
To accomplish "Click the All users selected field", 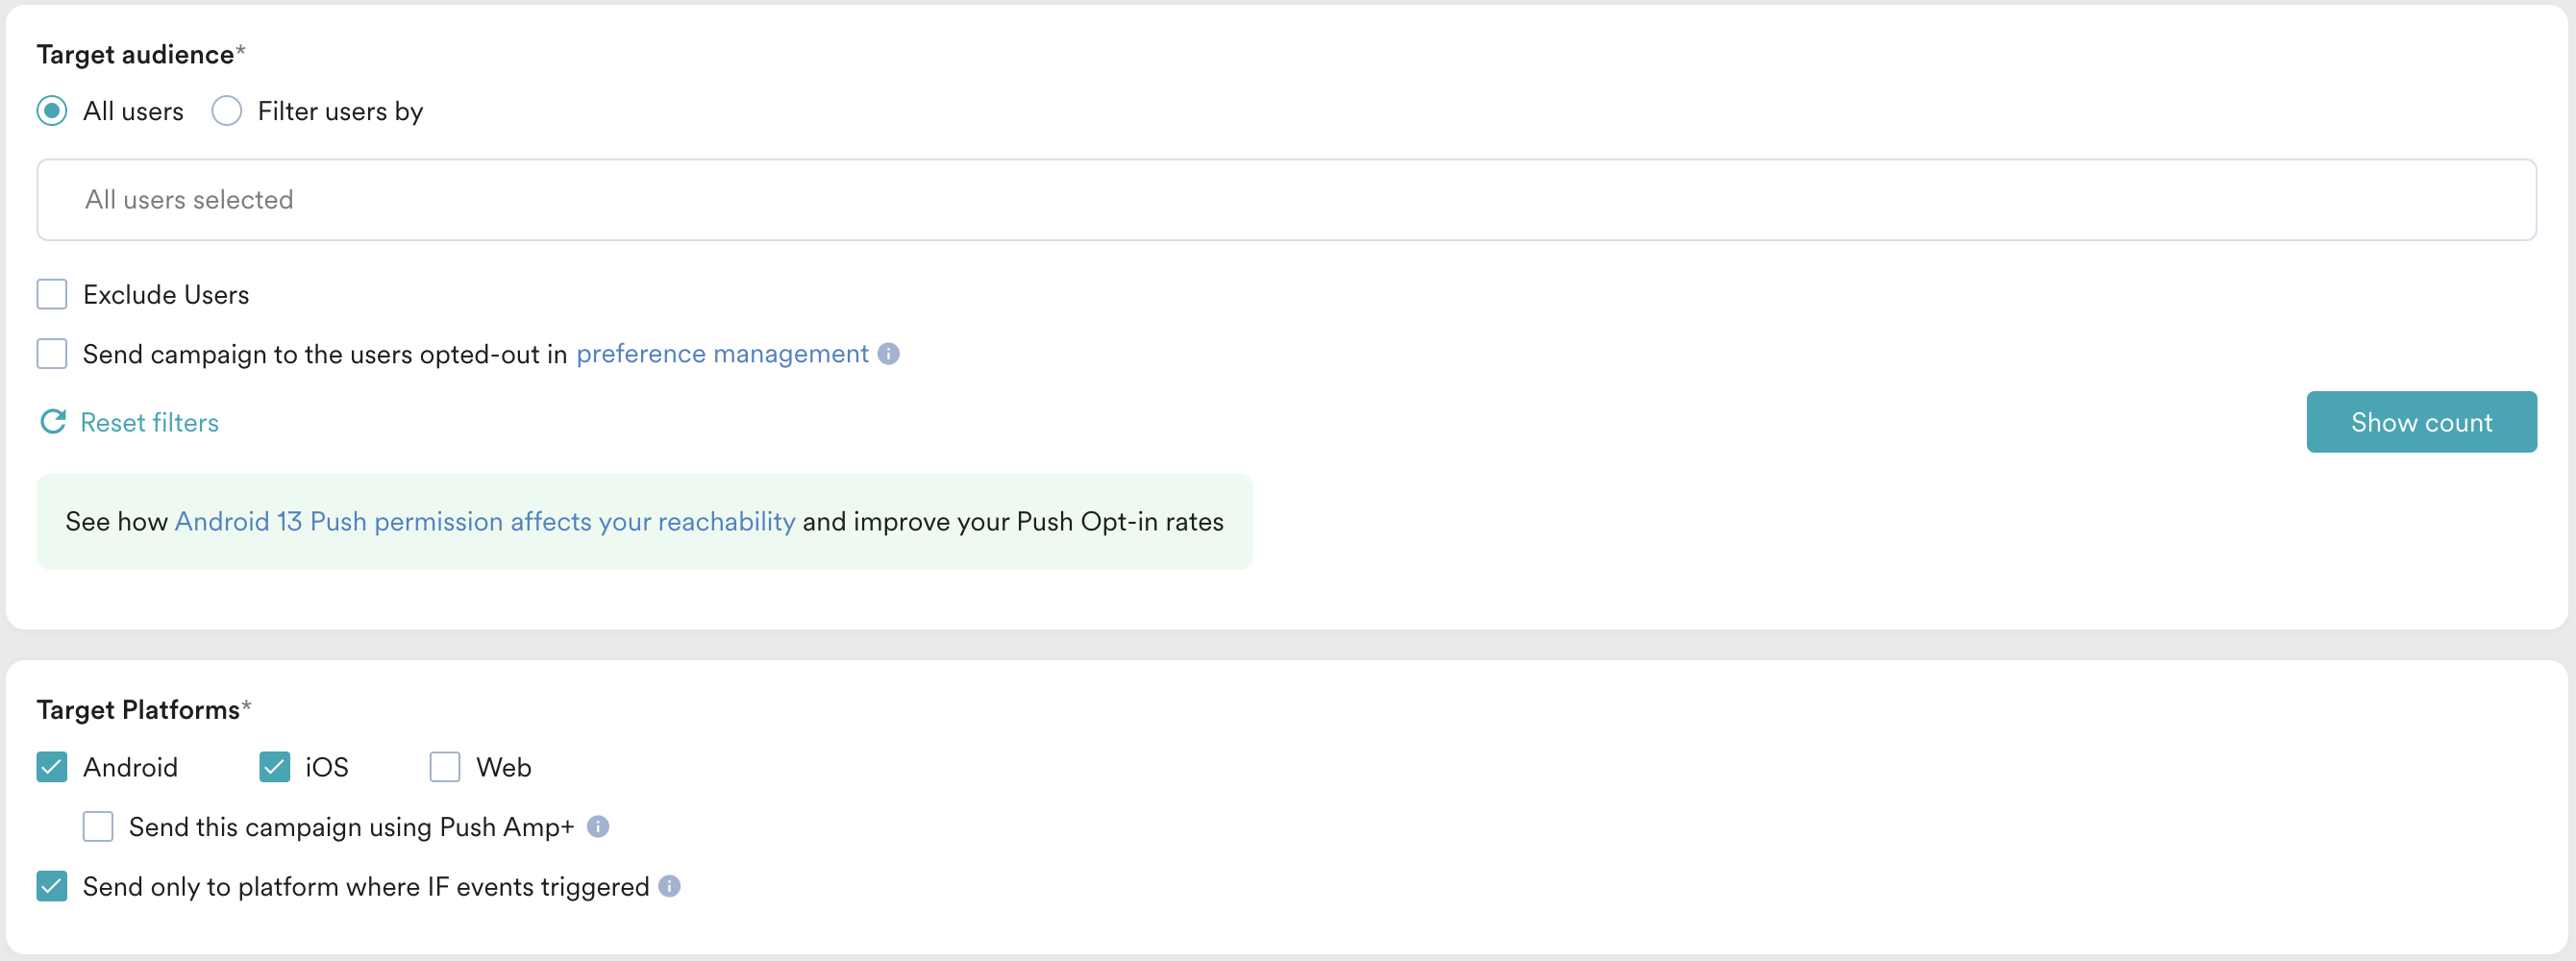I will pyautogui.click(x=1286, y=200).
